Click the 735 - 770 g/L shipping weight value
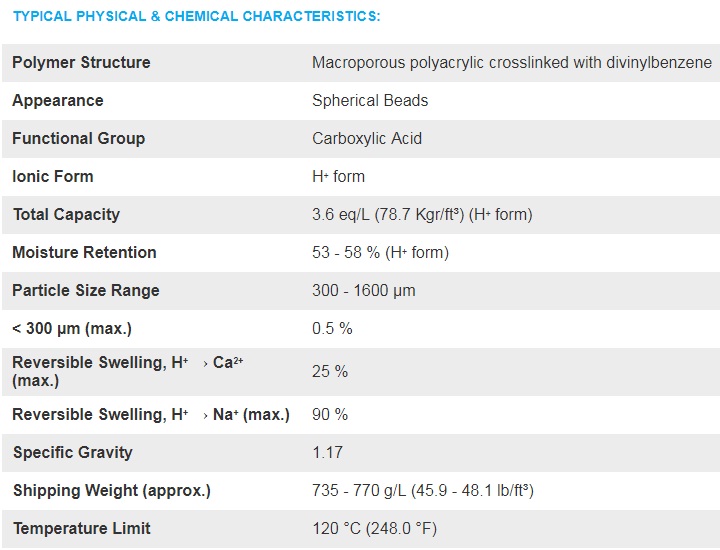The height and width of the screenshot is (550, 720). coord(423,491)
